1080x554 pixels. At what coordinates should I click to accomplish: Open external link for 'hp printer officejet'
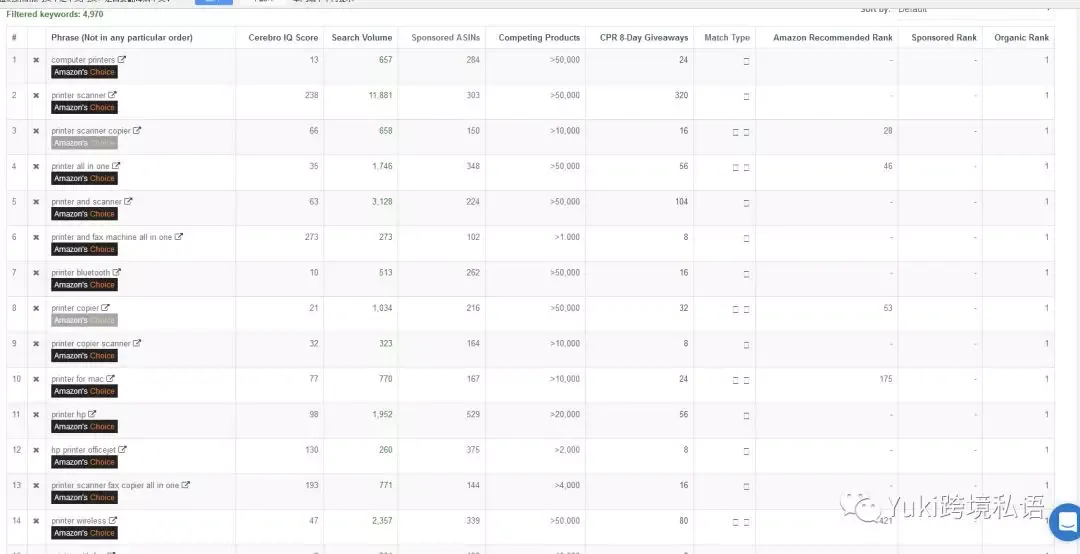(x=123, y=449)
